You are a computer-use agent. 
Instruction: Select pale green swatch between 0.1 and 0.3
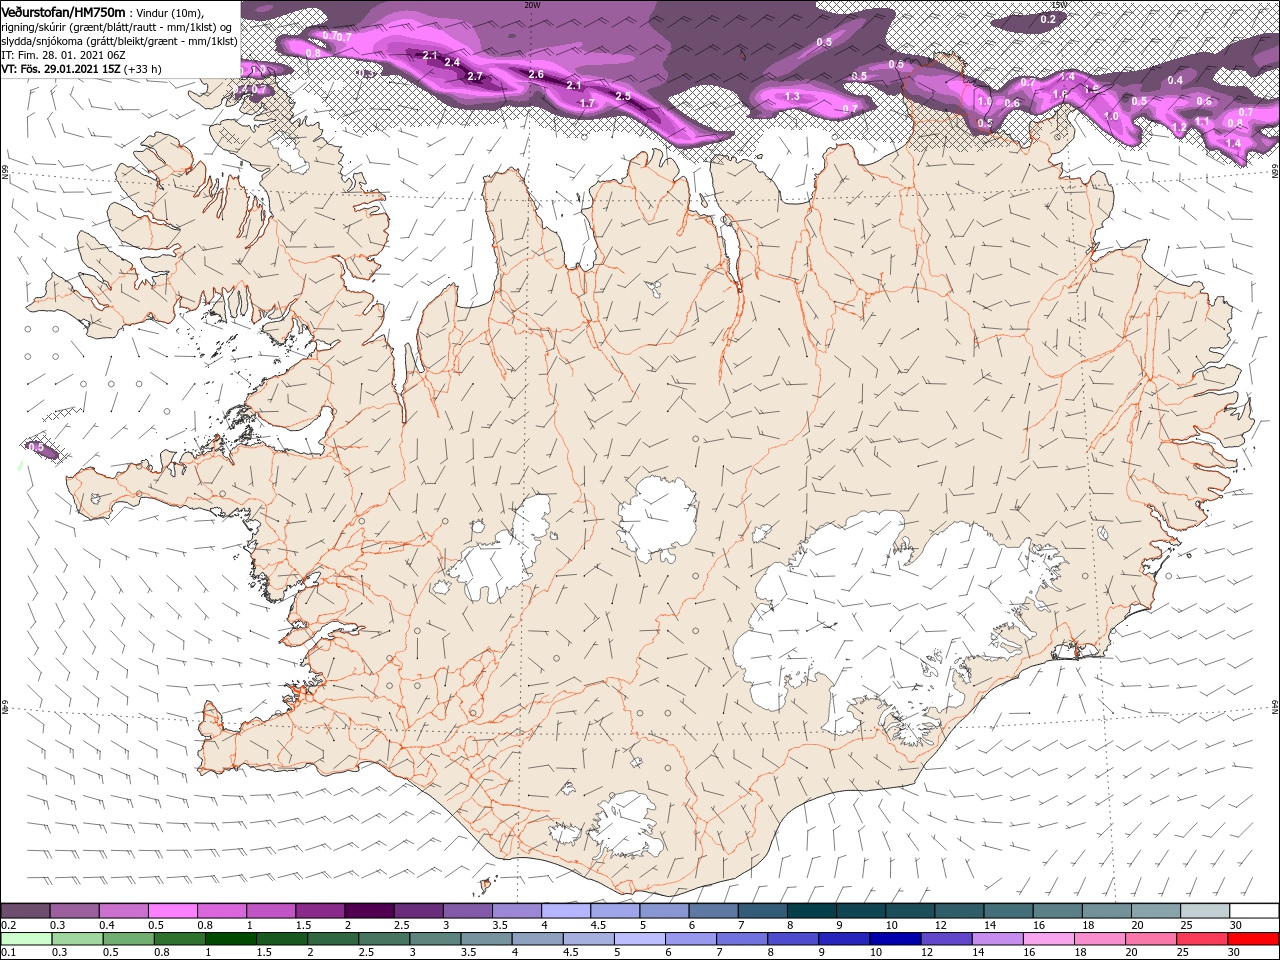tap(26, 939)
